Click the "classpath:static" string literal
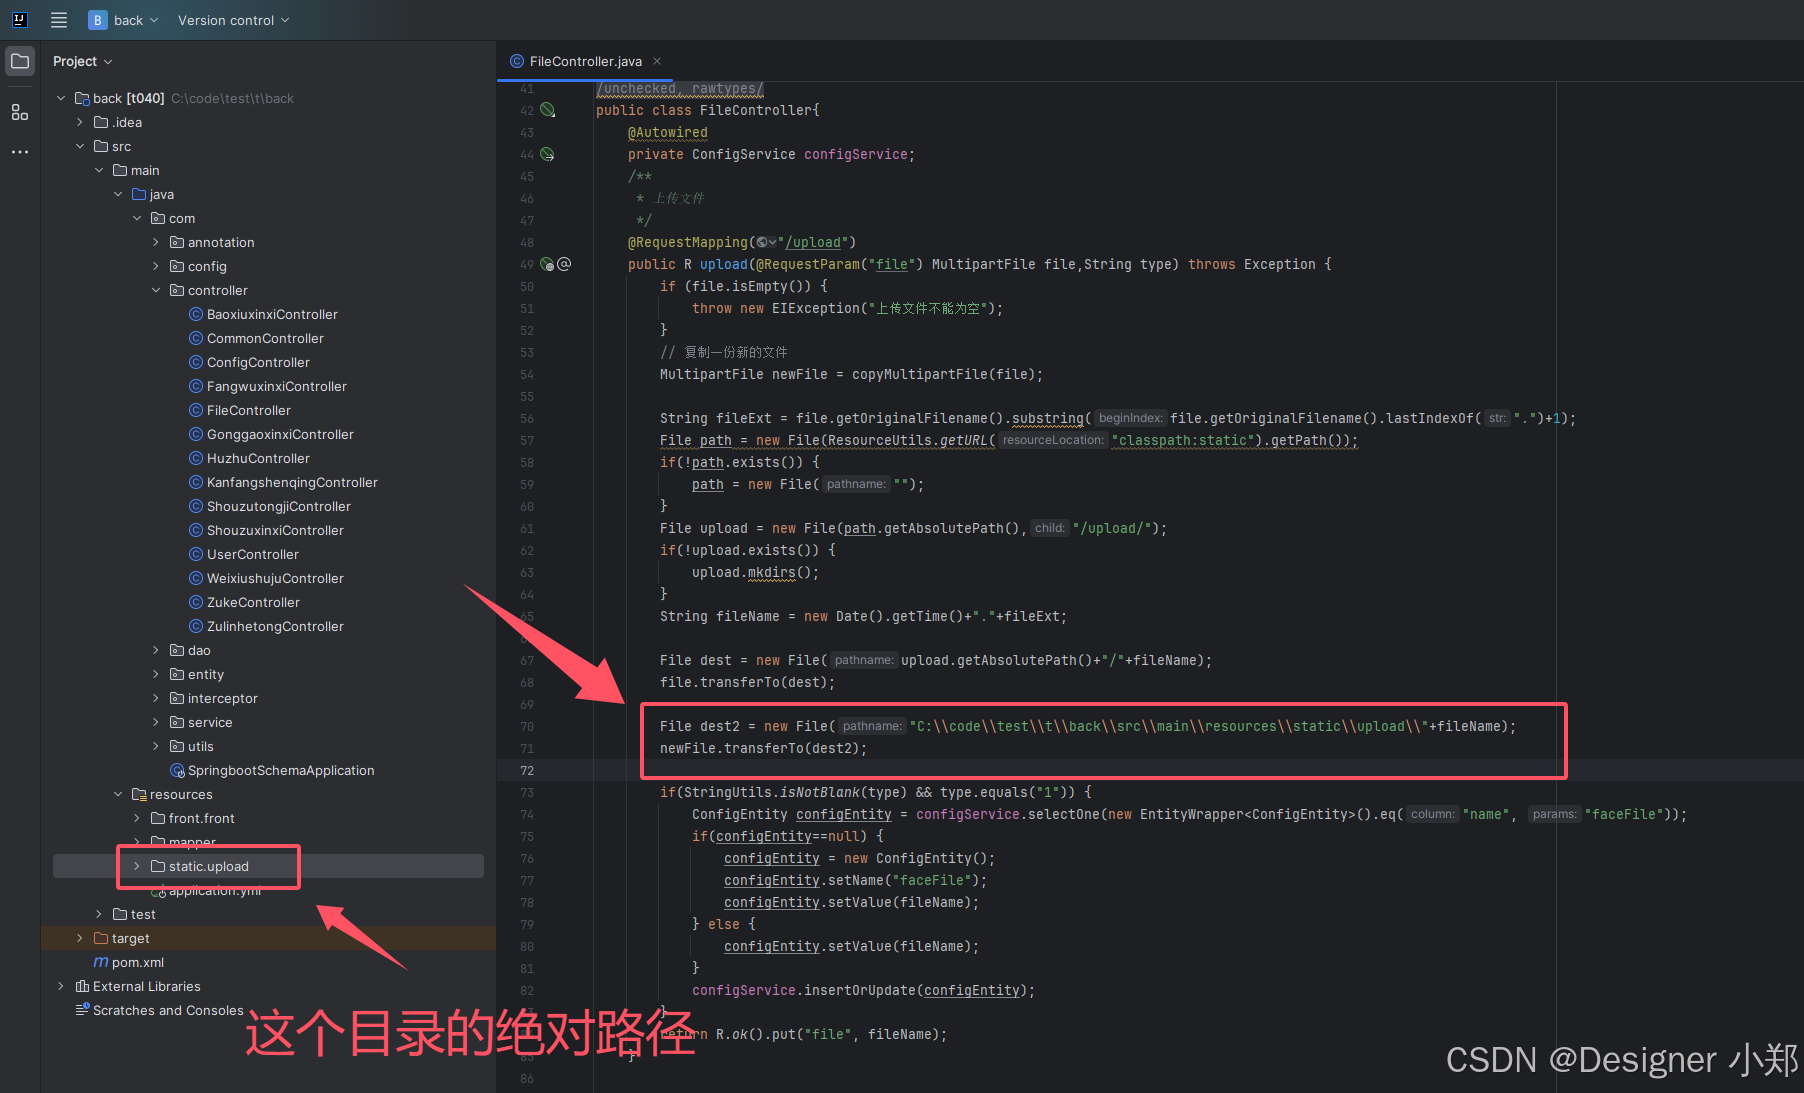The image size is (1804, 1093). [1183, 440]
